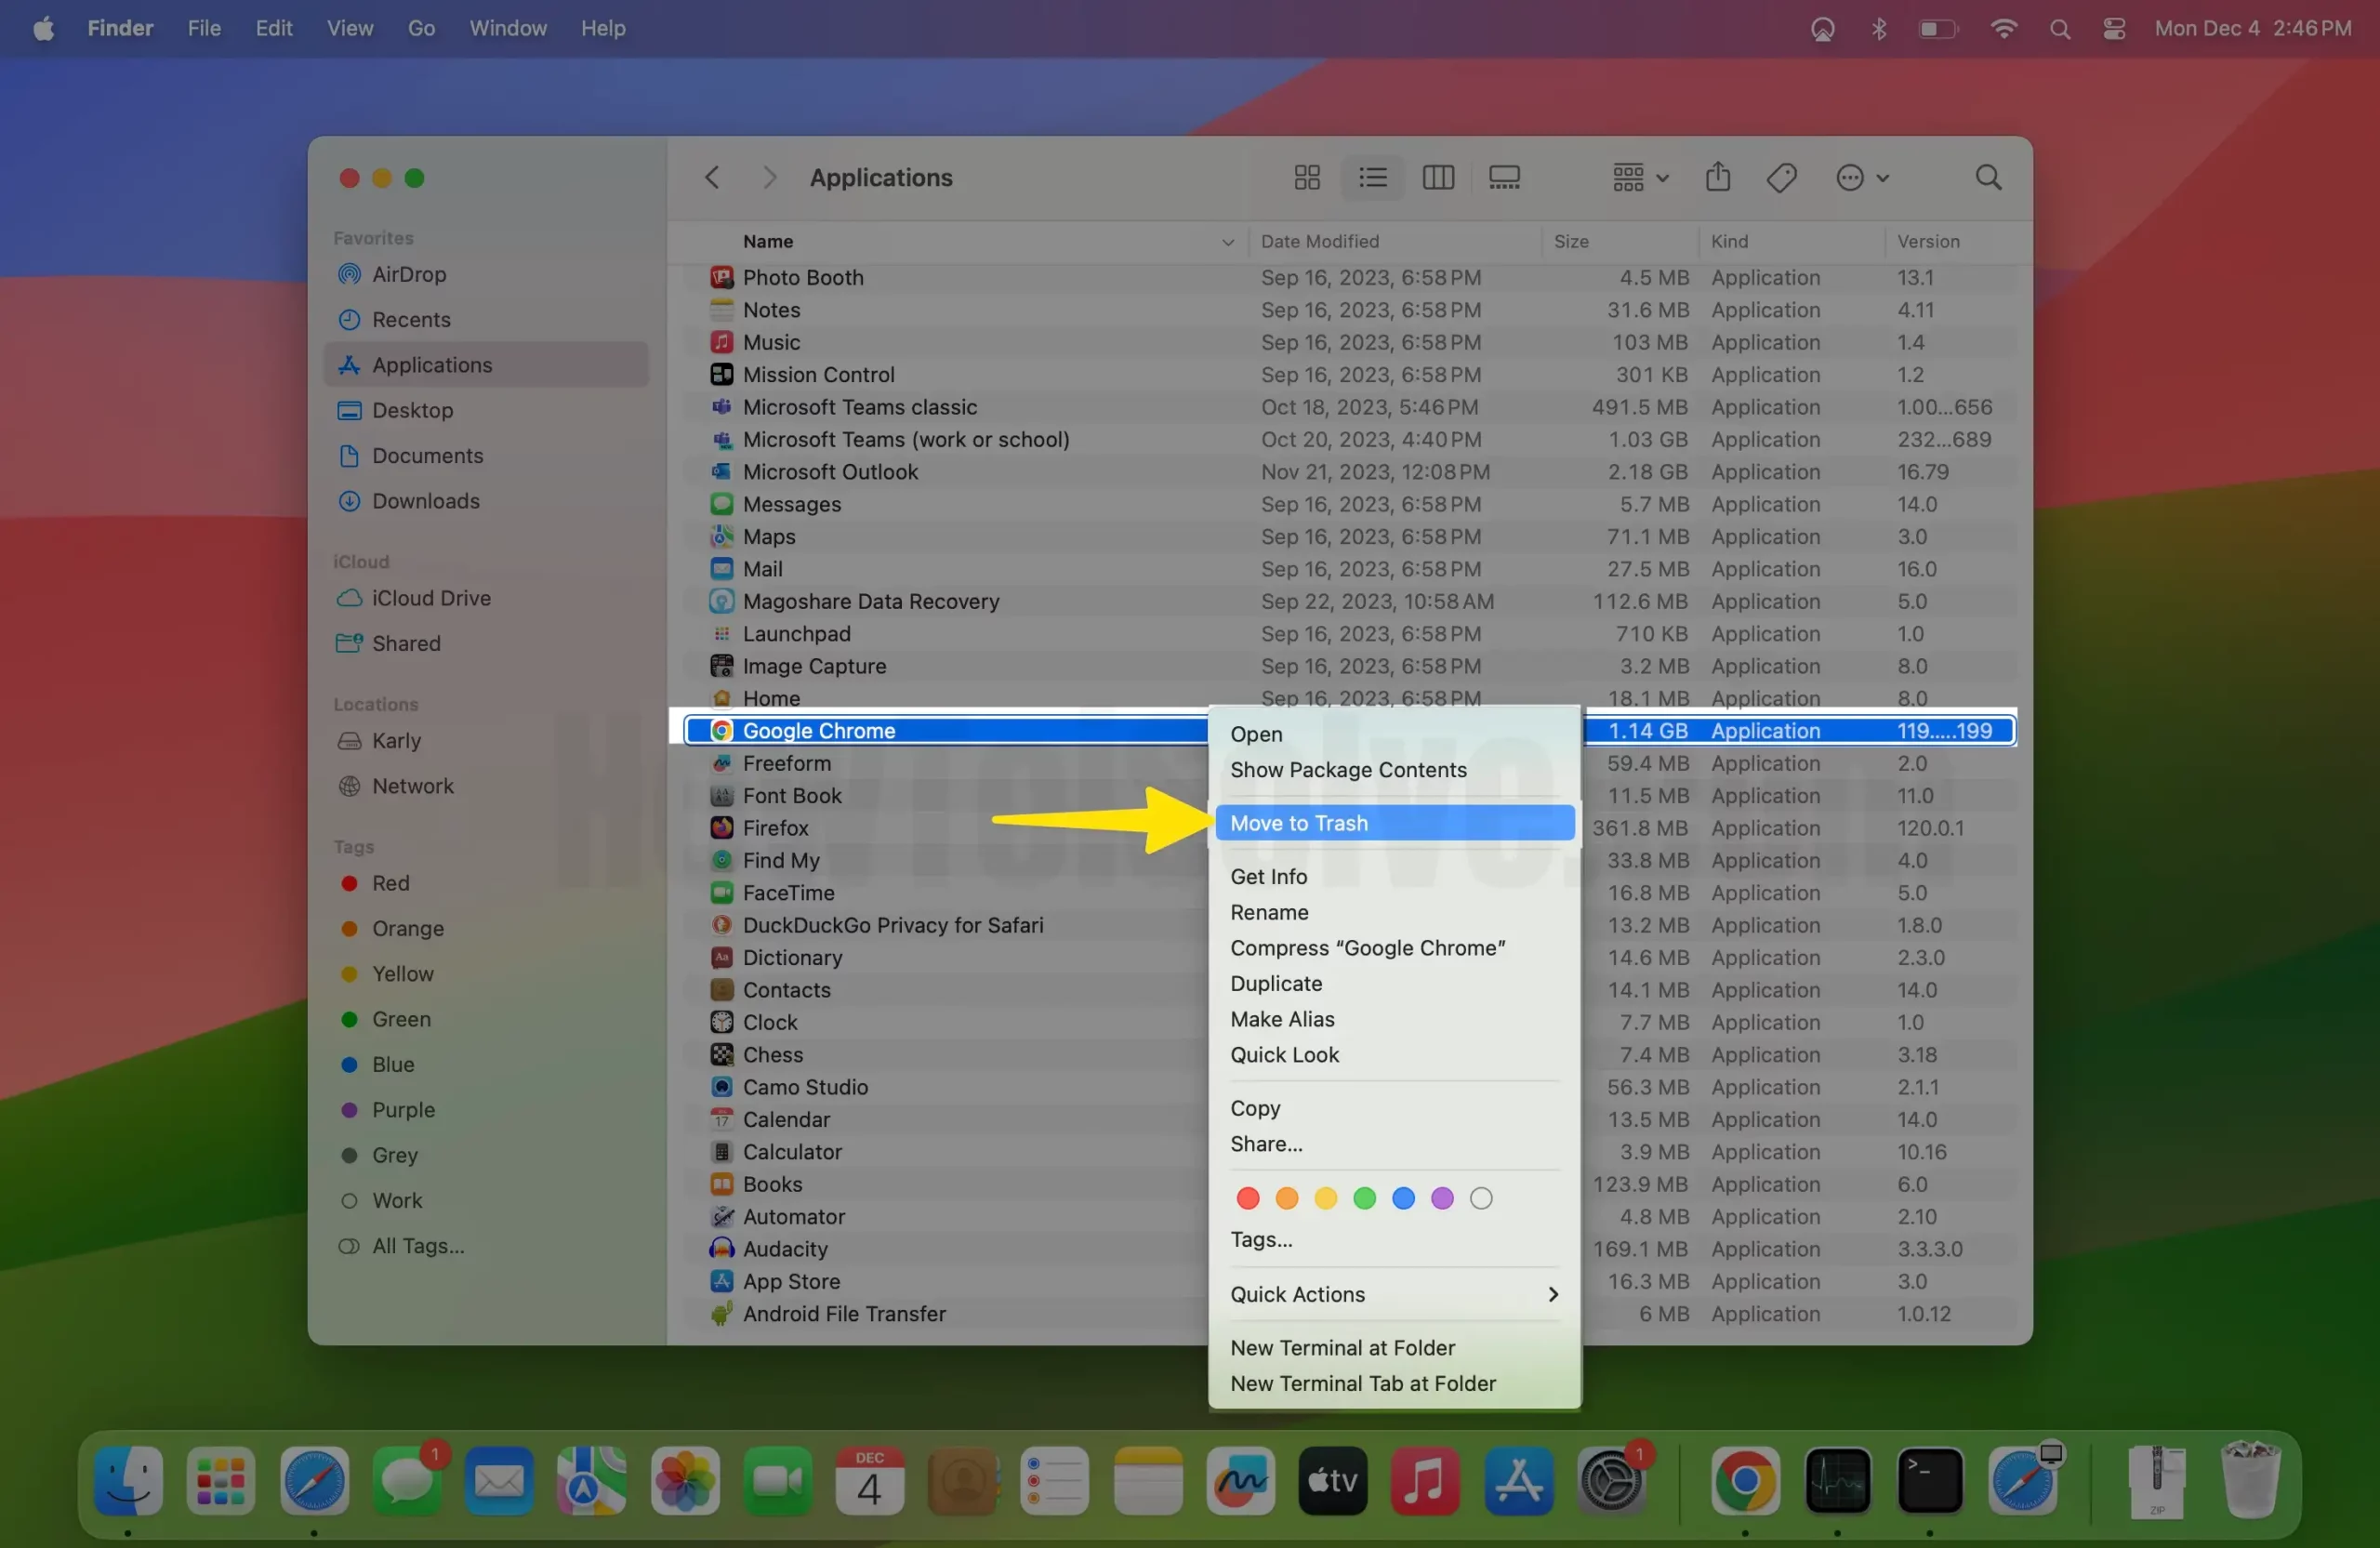Choose New Terminal at Folder
The width and height of the screenshot is (2380, 1548).
pos(1342,1348)
